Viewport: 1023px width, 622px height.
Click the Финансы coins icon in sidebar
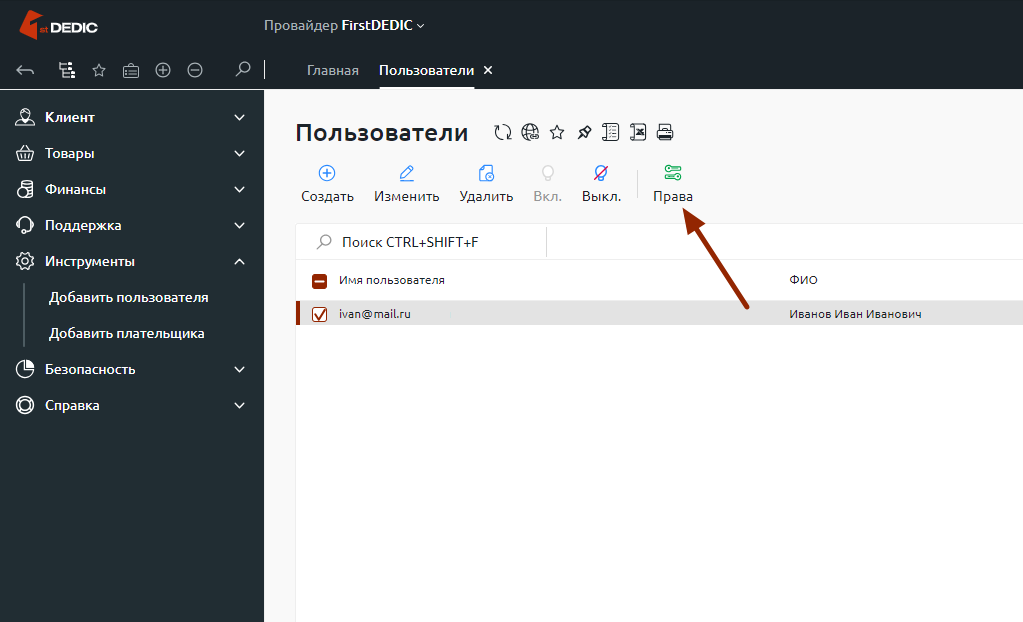tap(25, 189)
